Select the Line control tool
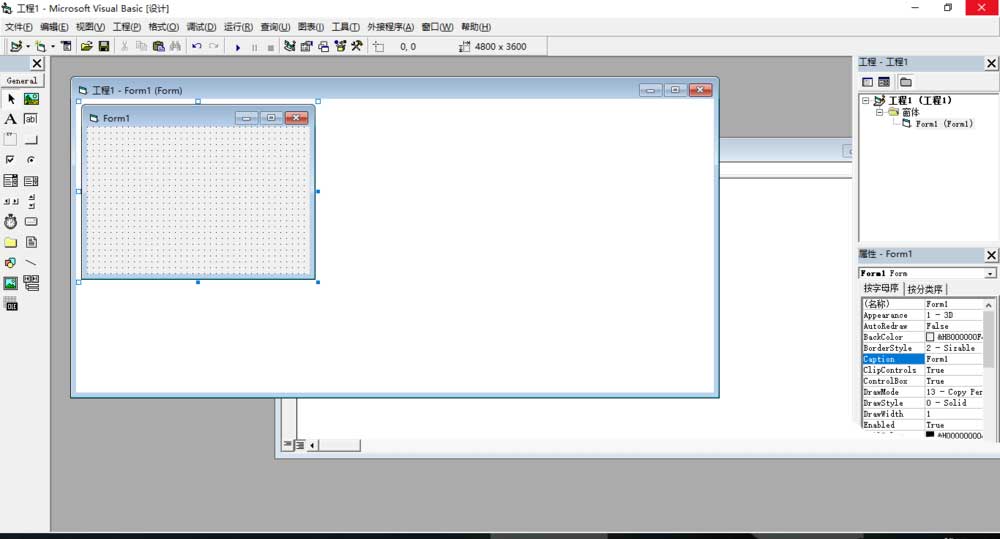The height and width of the screenshot is (539, 1000). click(31, 263)
